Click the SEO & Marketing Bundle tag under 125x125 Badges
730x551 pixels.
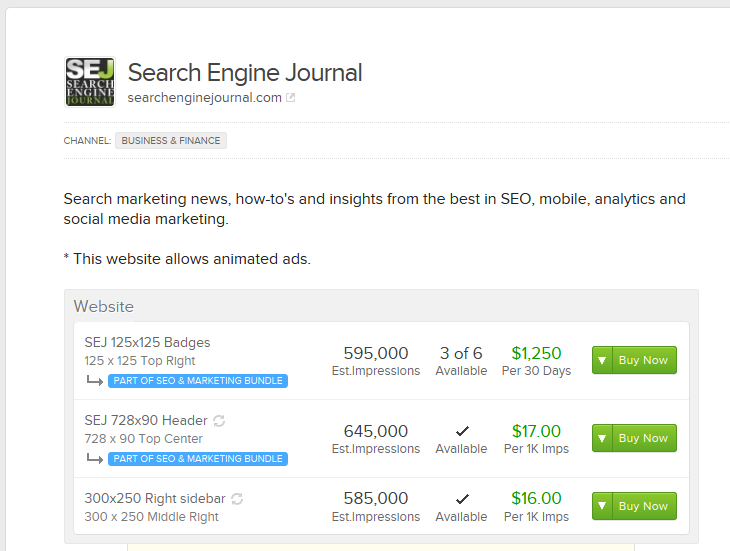(x=197, y=381)
